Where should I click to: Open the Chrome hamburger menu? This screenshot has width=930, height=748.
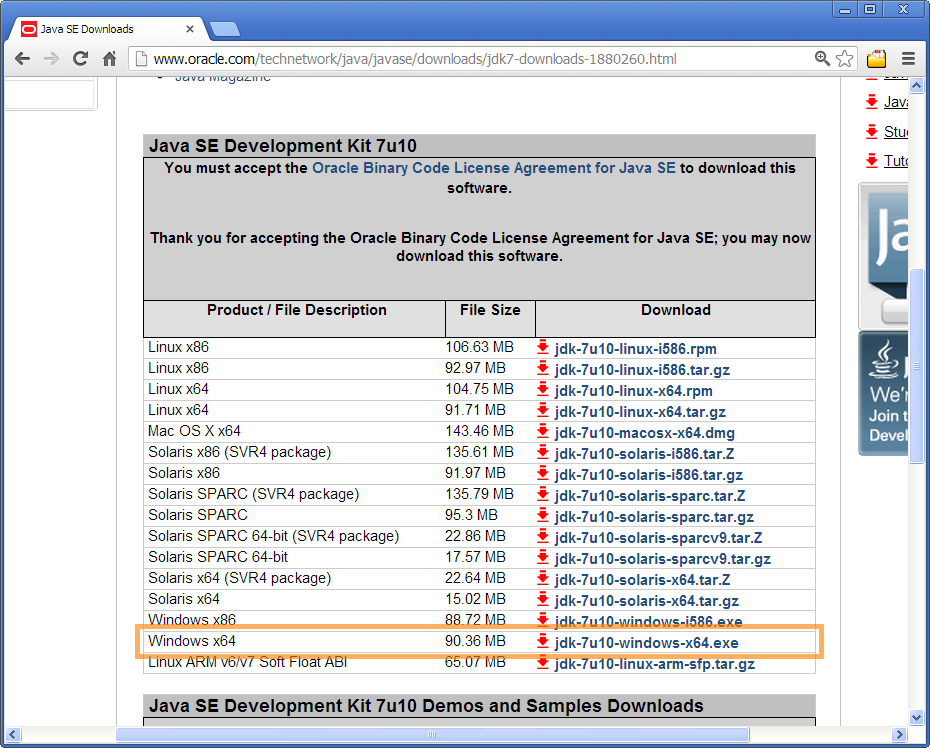pyautogui.click(x=908, y=59)
